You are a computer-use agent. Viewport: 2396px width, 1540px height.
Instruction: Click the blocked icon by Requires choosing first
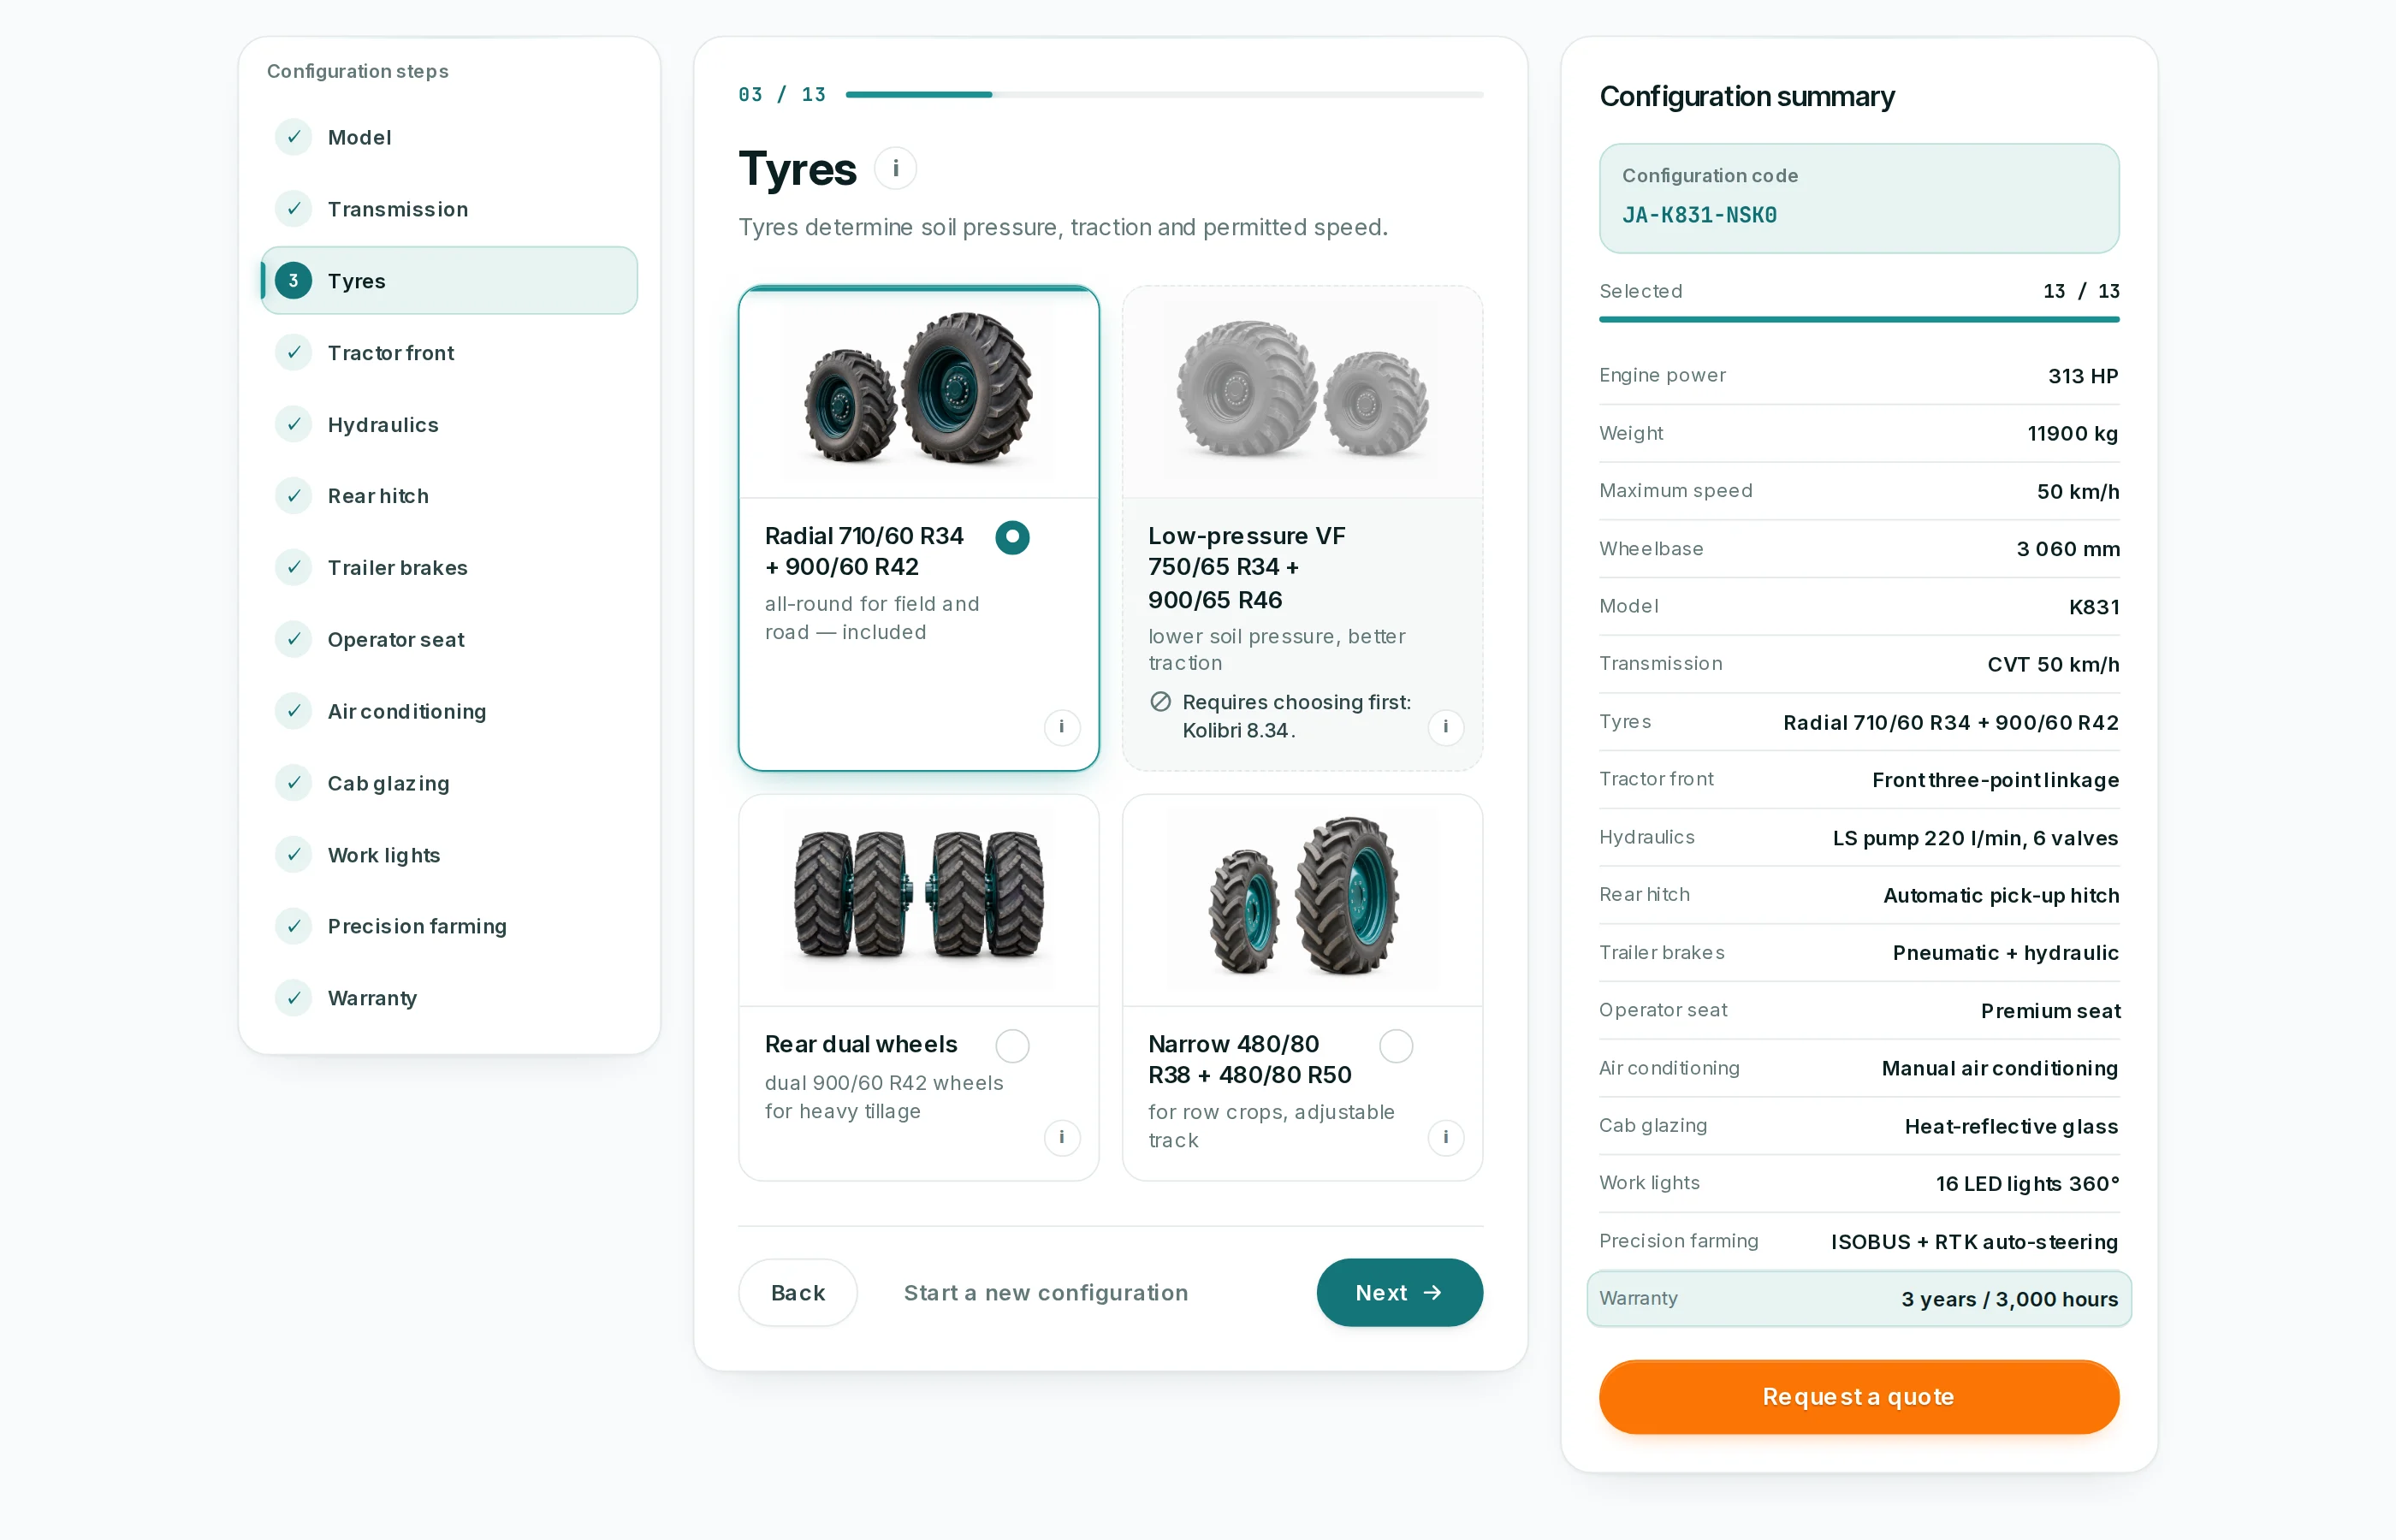1160,702
